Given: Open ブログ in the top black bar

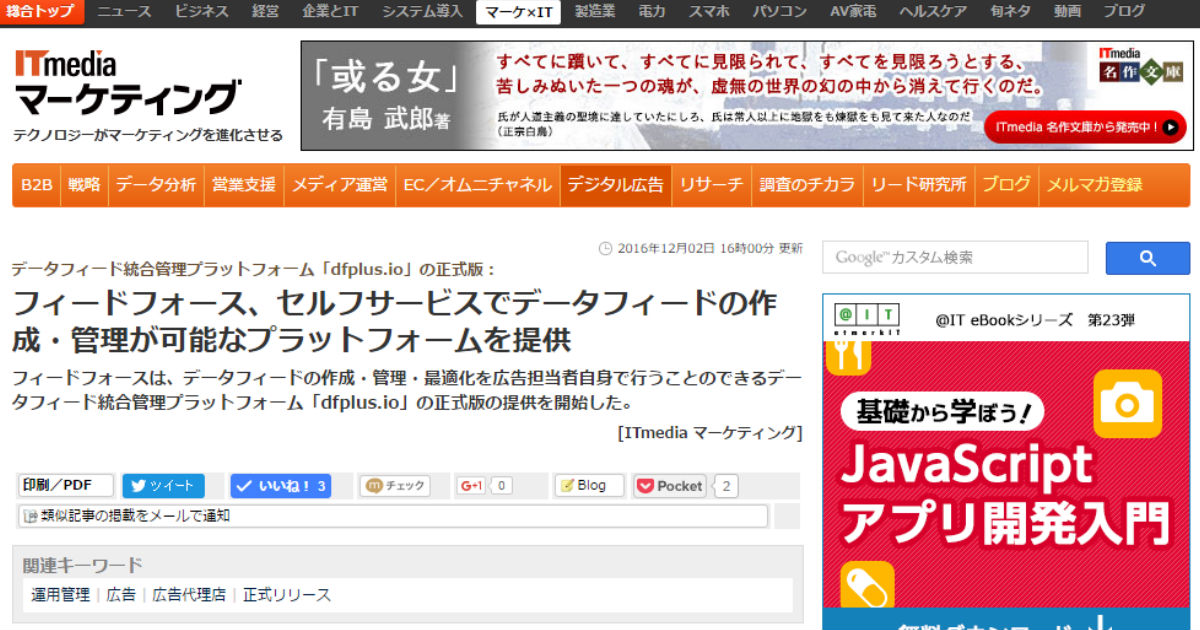Looking at the screenshot, I should (1125, 12).
